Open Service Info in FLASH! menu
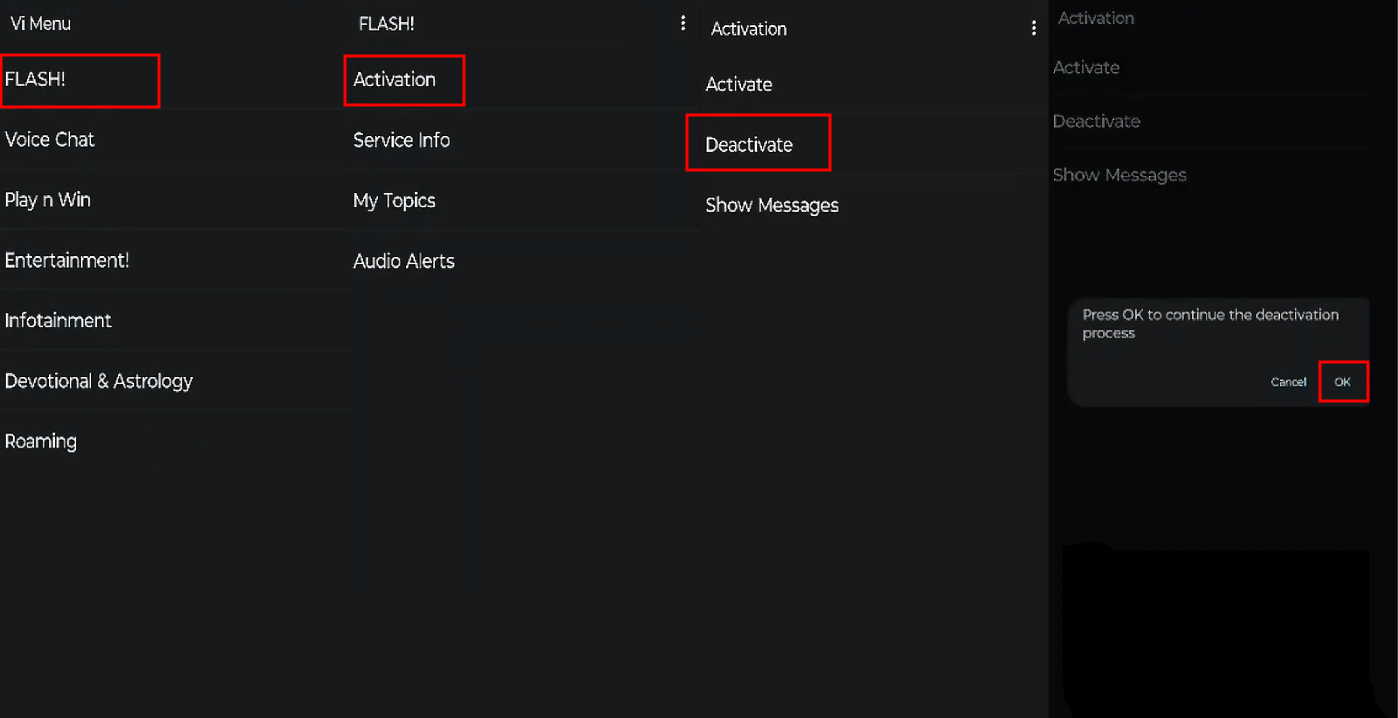The height and width of the screenshot is (718, 1398). point(401,140)
